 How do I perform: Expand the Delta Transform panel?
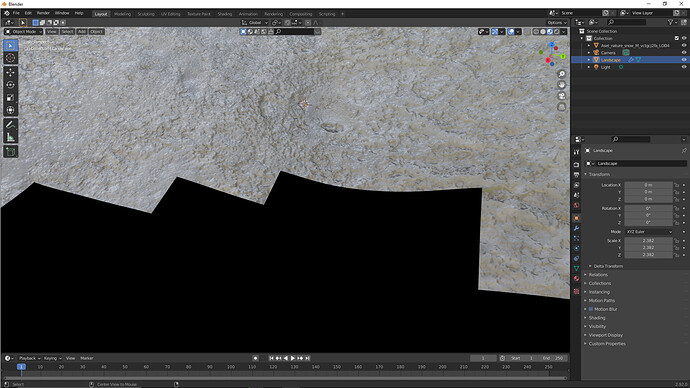click(x=608, y=266)
